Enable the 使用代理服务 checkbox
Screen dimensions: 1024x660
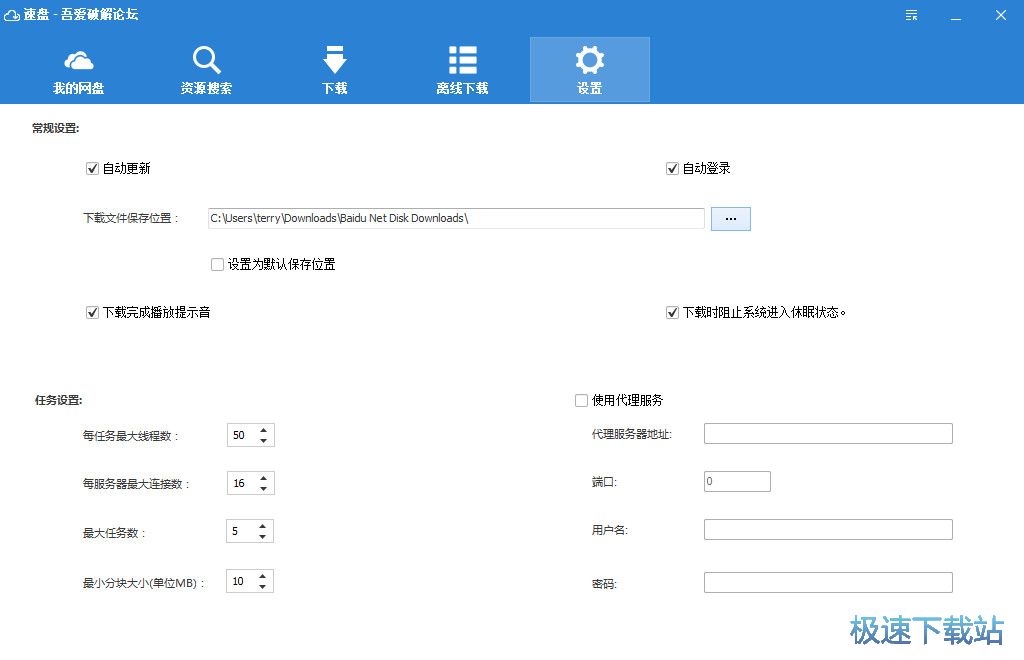581,401
